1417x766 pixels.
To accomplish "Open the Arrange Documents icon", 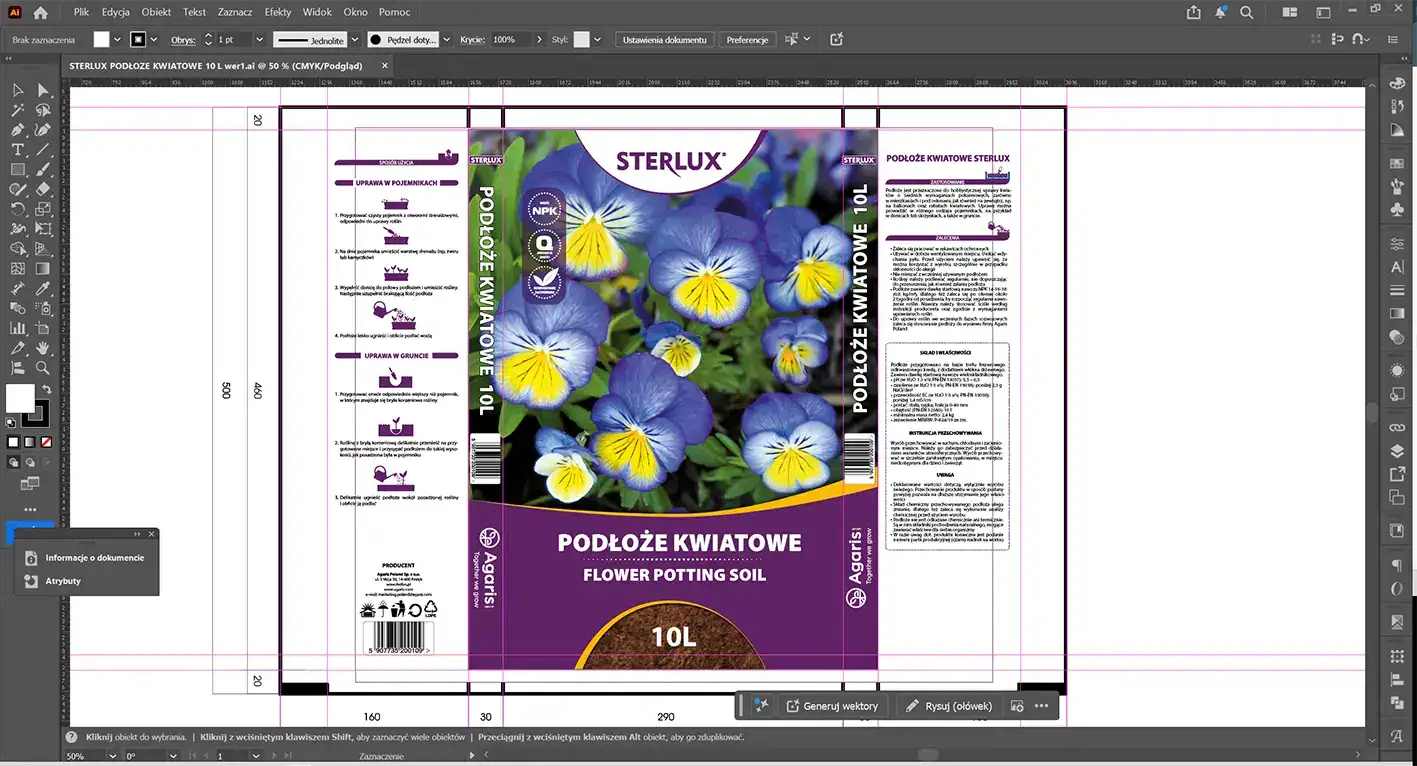I will [1290, 12].
